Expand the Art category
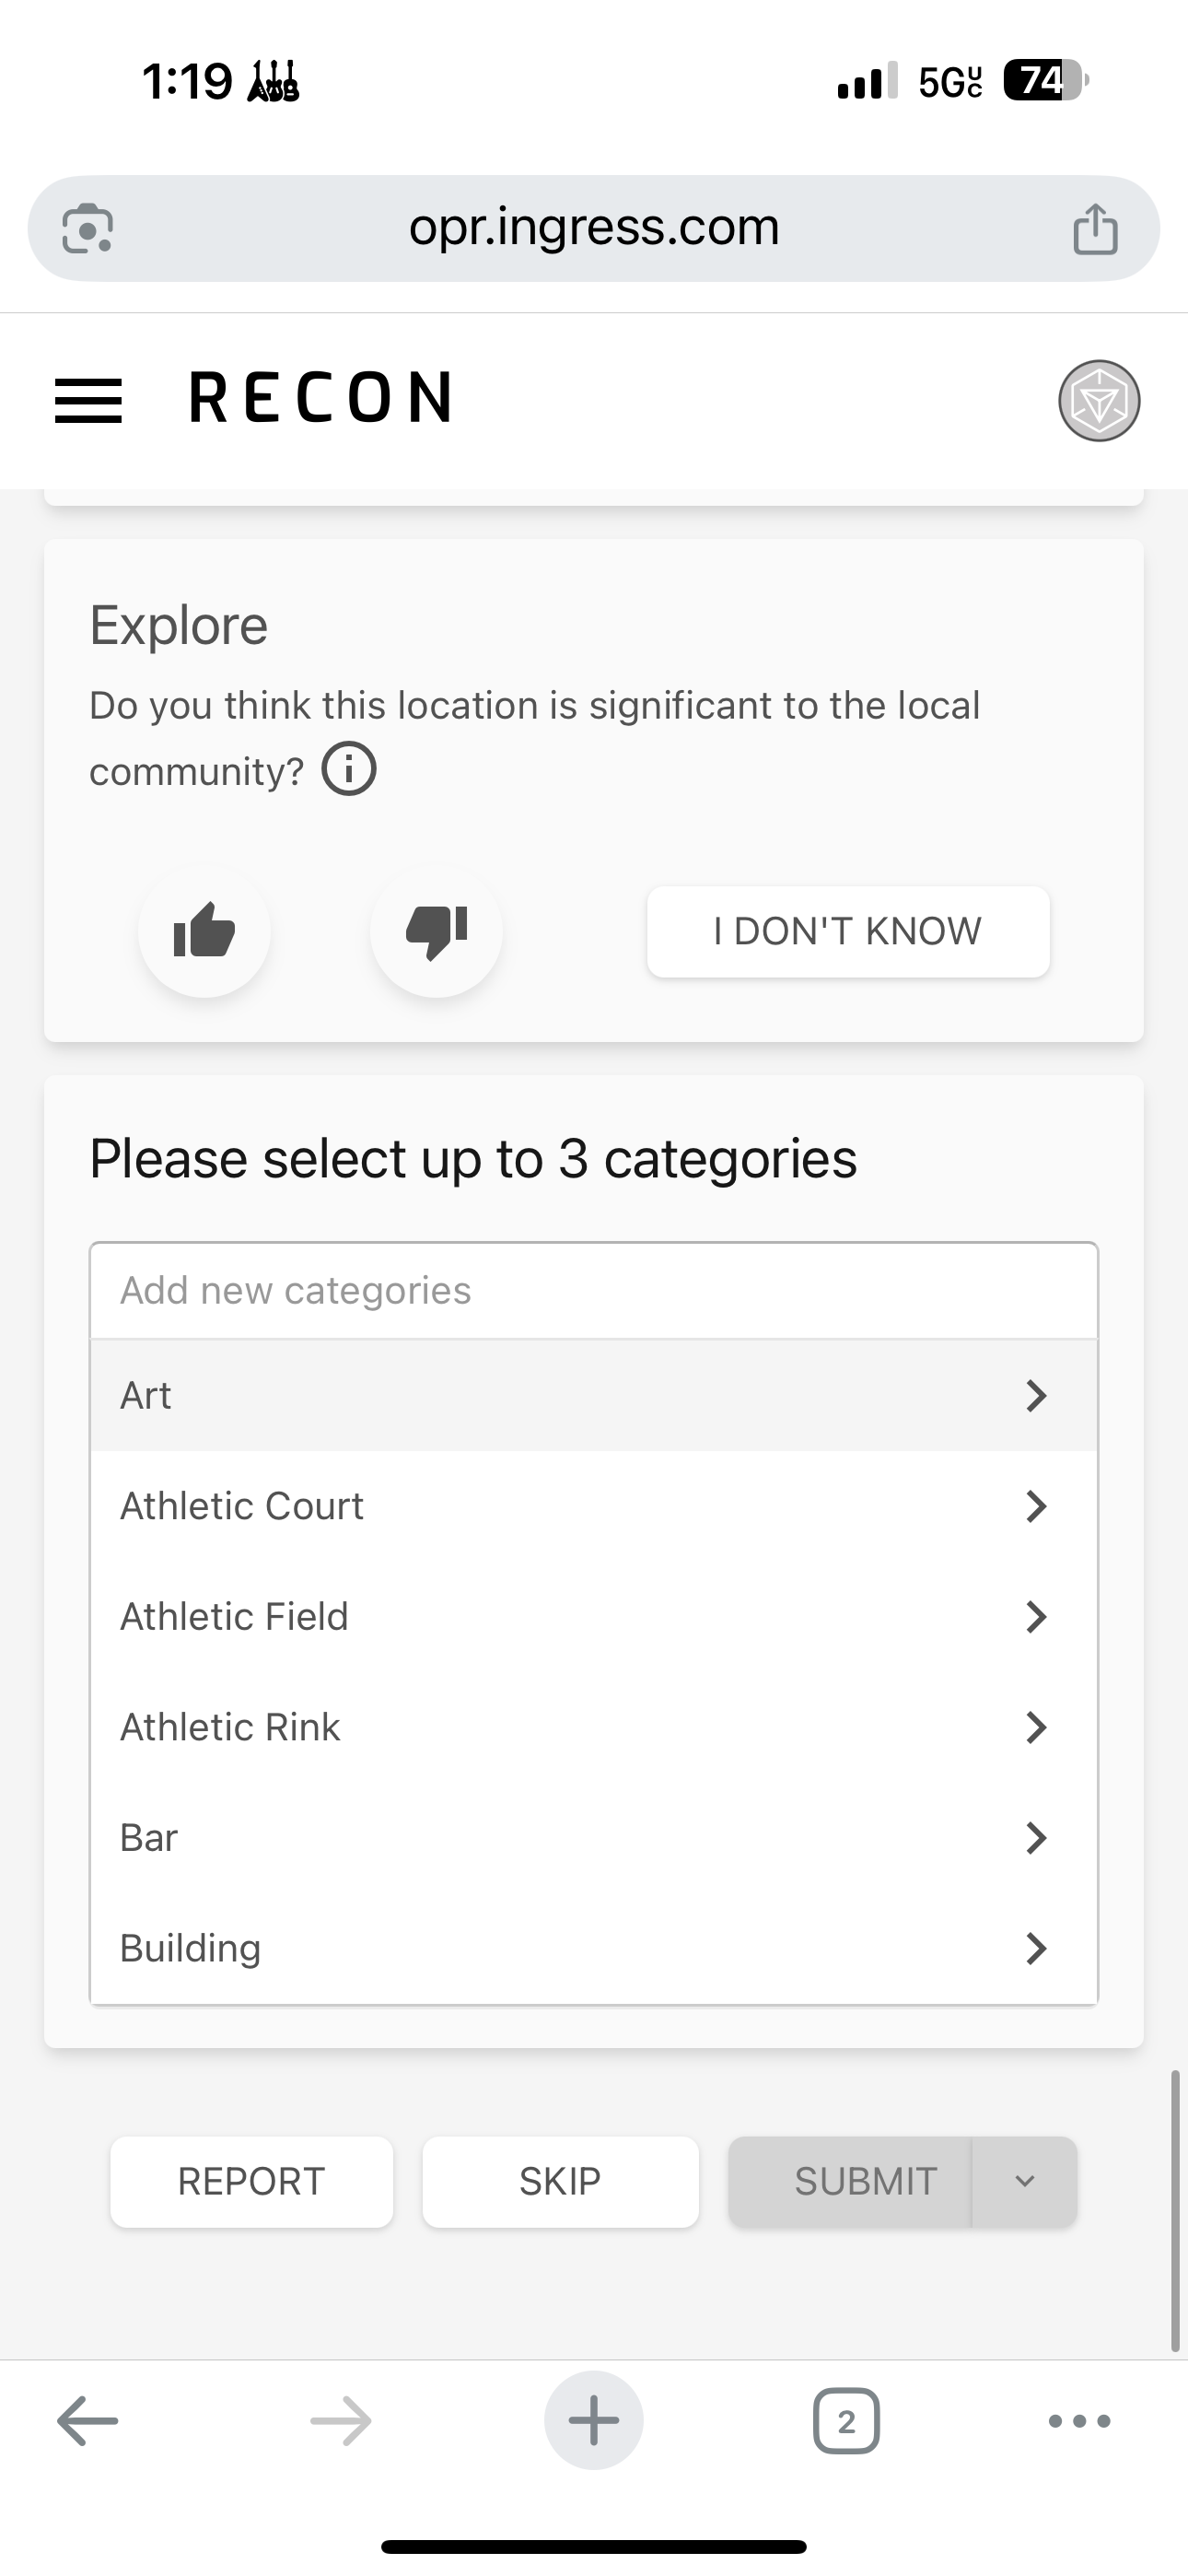 pos(1036,1395)
